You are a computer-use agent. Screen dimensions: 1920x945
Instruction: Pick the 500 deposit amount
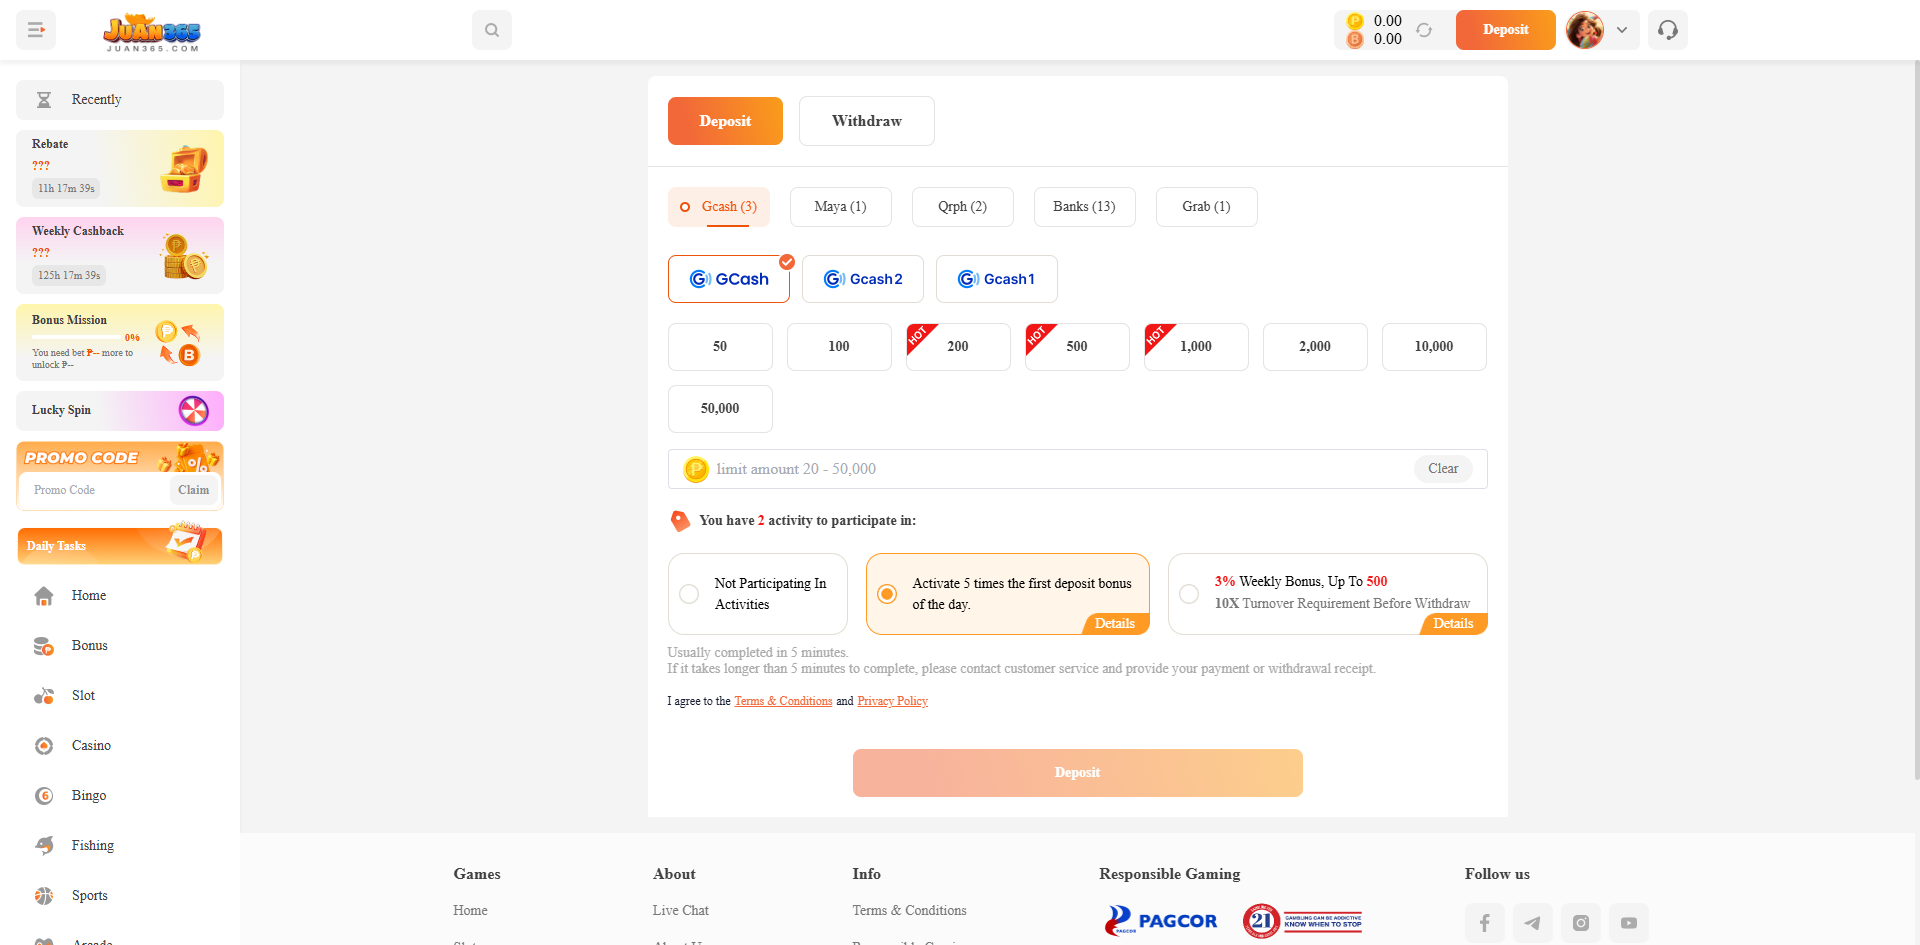1077,347
